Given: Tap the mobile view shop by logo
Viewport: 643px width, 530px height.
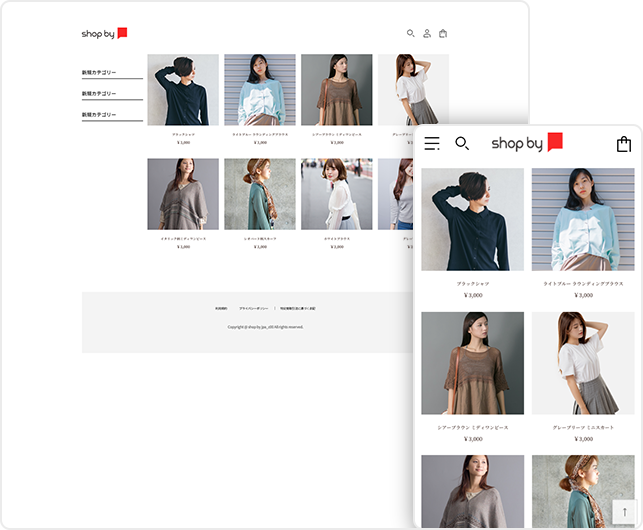Looking at the screenshot, I should pyautogui.click(x=527, y=142).
